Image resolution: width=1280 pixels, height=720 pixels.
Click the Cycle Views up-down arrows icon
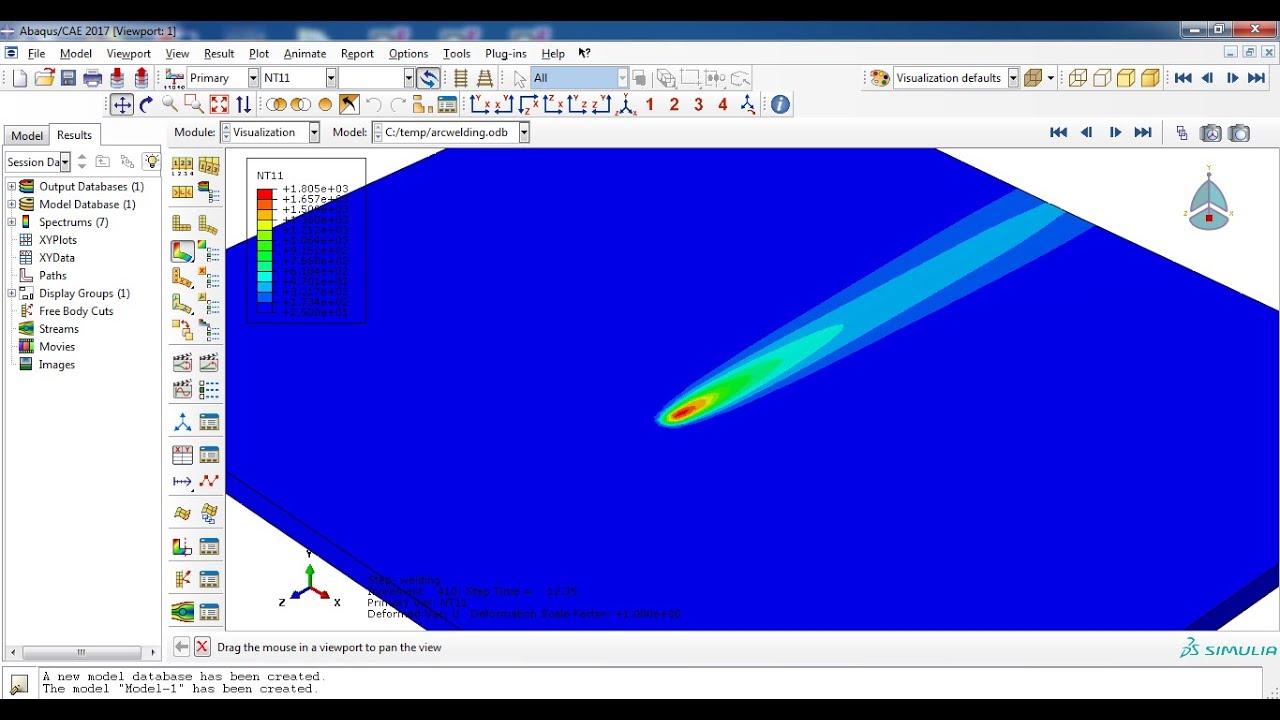point(243,104)
